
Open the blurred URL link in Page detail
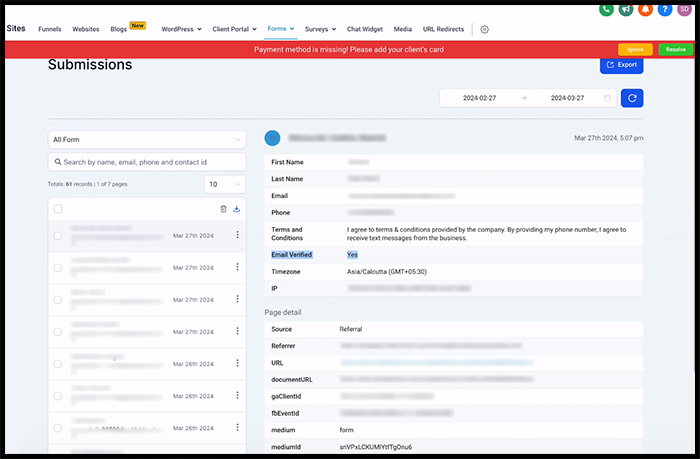(437, 363)
